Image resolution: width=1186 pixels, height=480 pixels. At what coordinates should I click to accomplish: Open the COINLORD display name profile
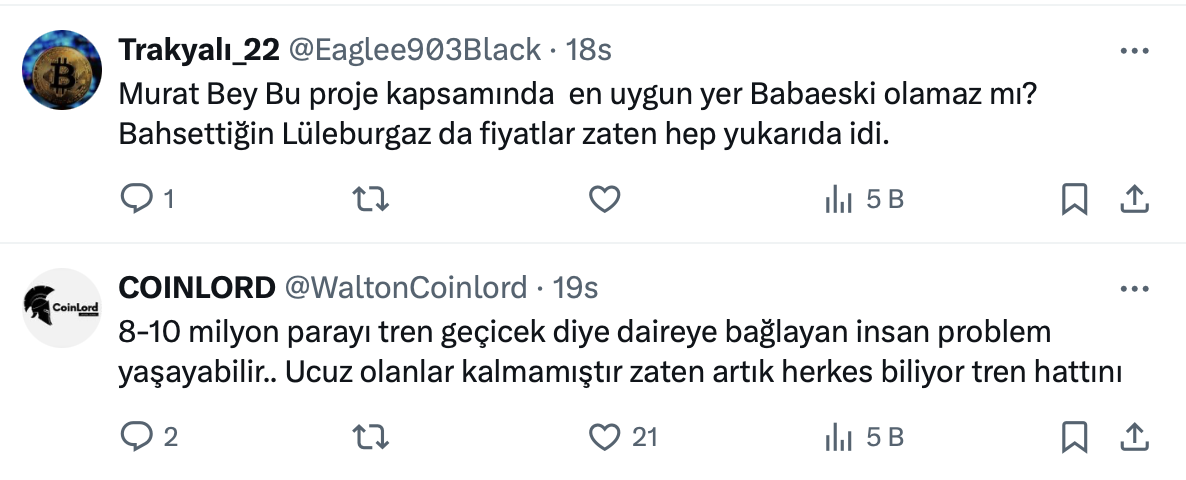click(x=197, y=288)
